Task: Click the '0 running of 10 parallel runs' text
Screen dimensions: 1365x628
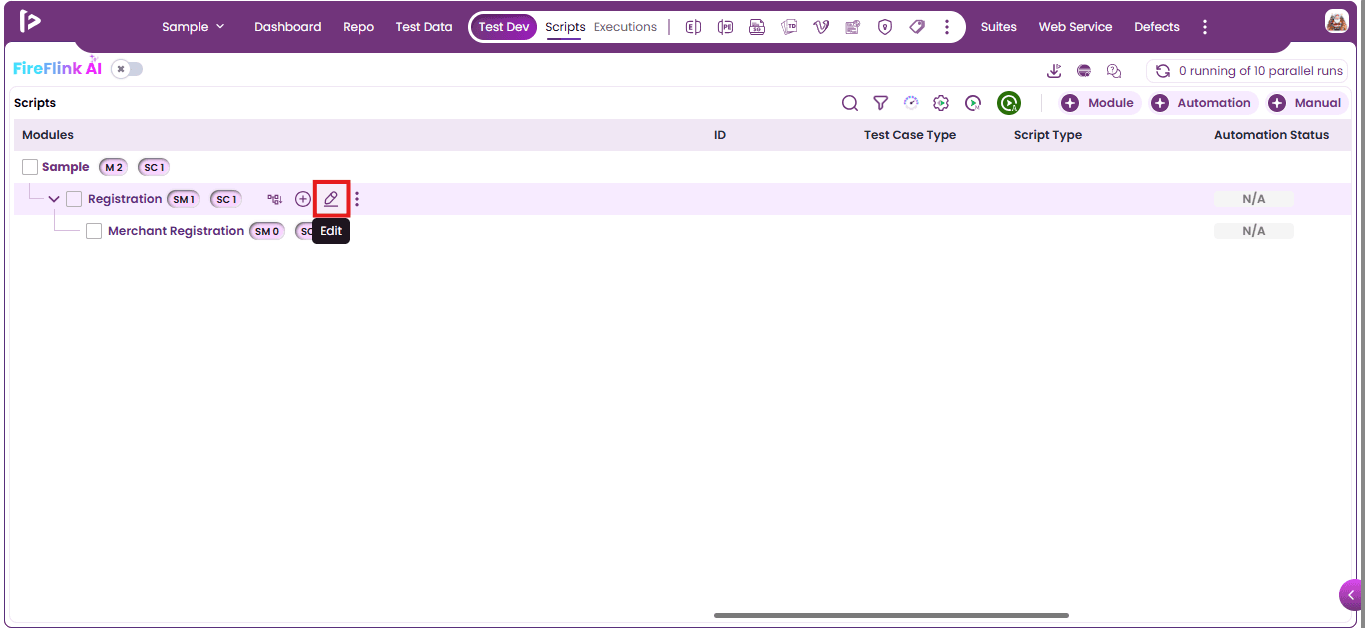Action: (x=1261, y=71)
